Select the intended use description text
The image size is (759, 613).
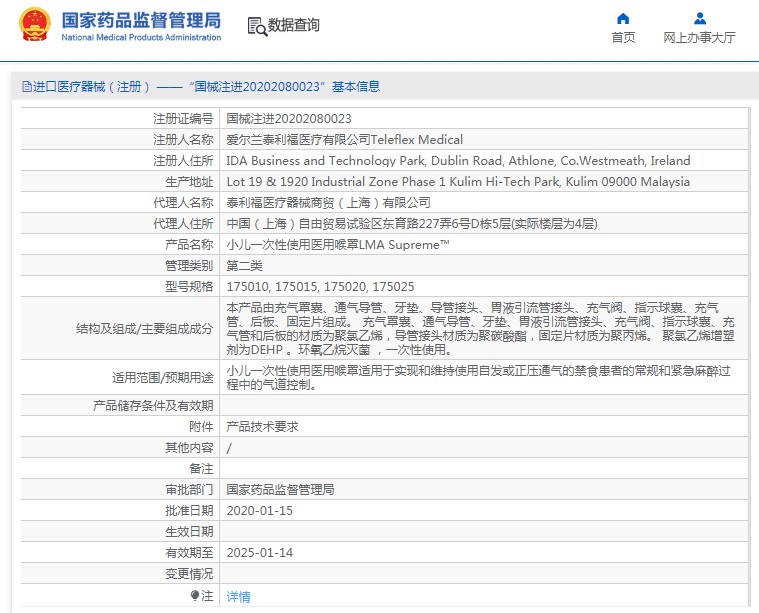tap(478, 378)
